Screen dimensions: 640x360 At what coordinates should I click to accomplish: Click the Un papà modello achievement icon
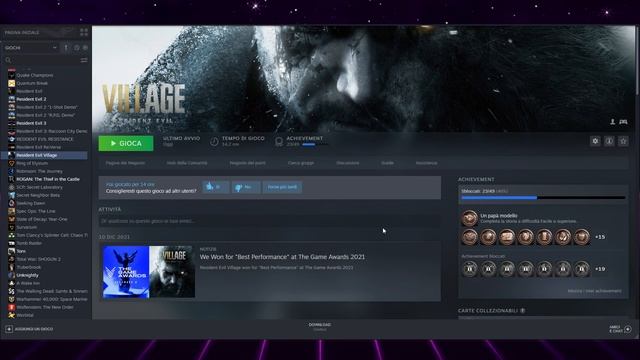point(469,218)
